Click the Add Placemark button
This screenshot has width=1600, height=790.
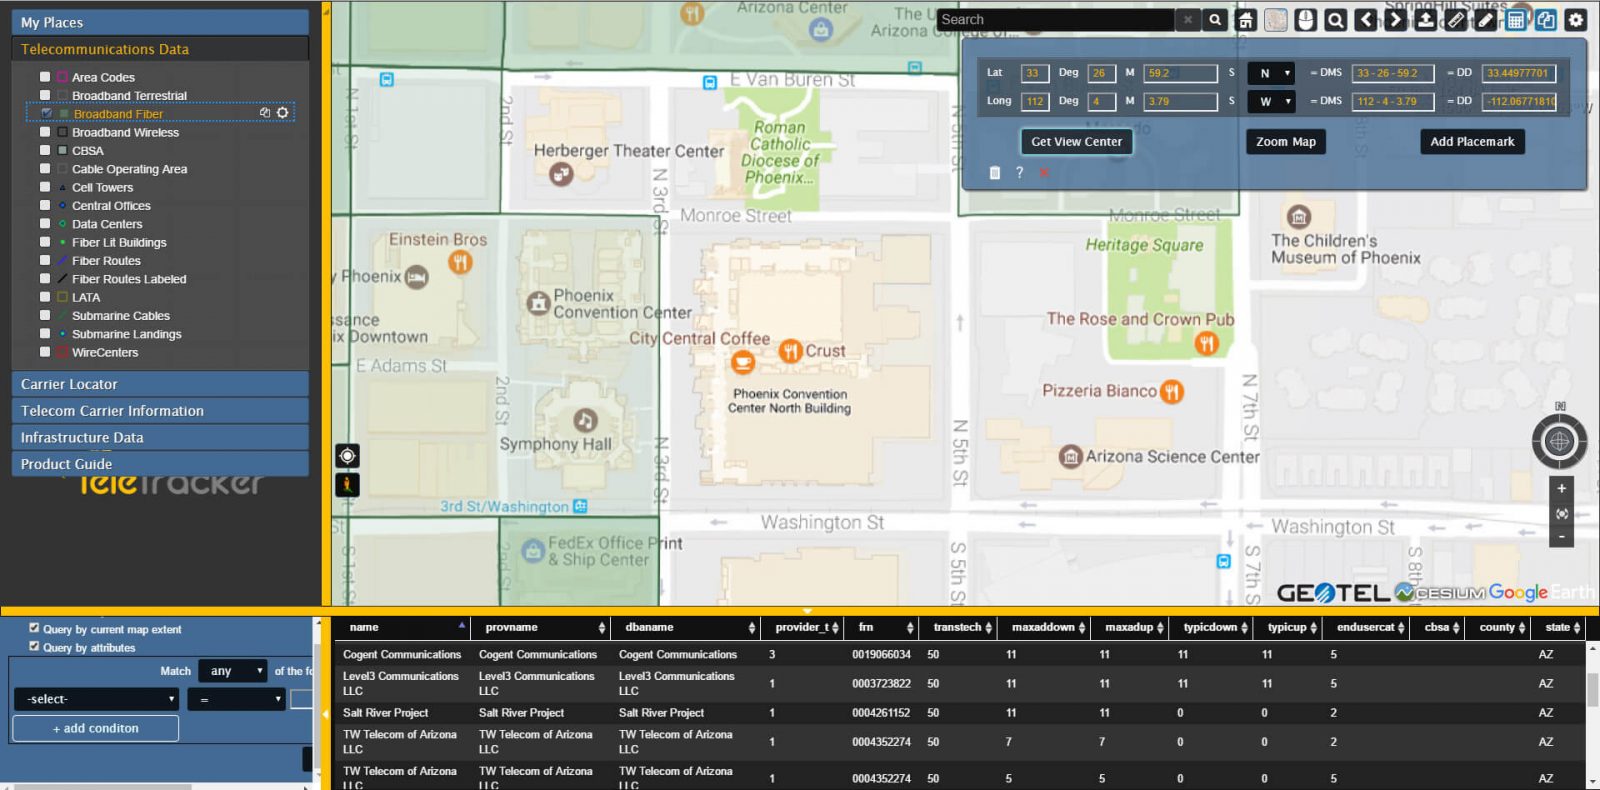1471,142
